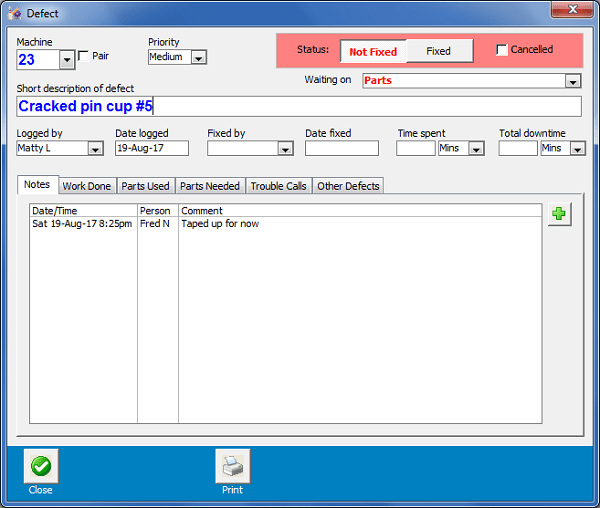Switch to Parts Needed tab
Image resolution: width=600 pixels, height=508 pixels.
[x=210, y=186]
